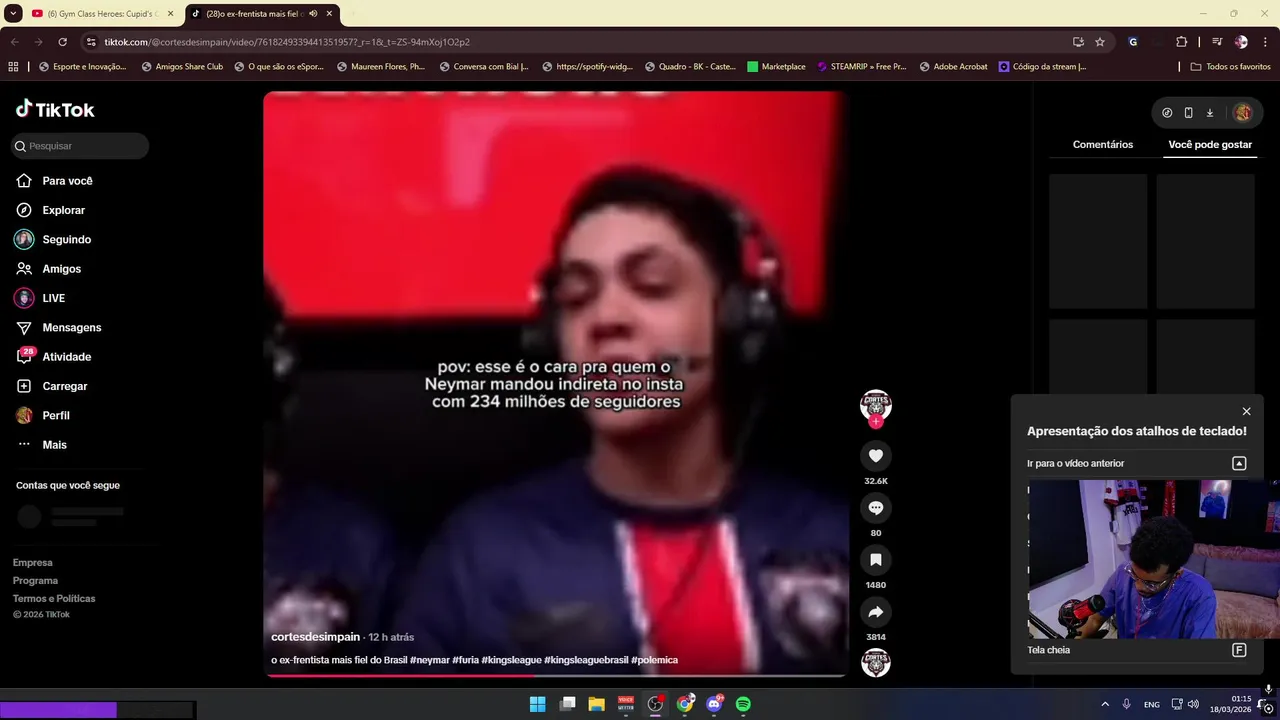
Task: Open the Amigos section
Action: [48, 269]
